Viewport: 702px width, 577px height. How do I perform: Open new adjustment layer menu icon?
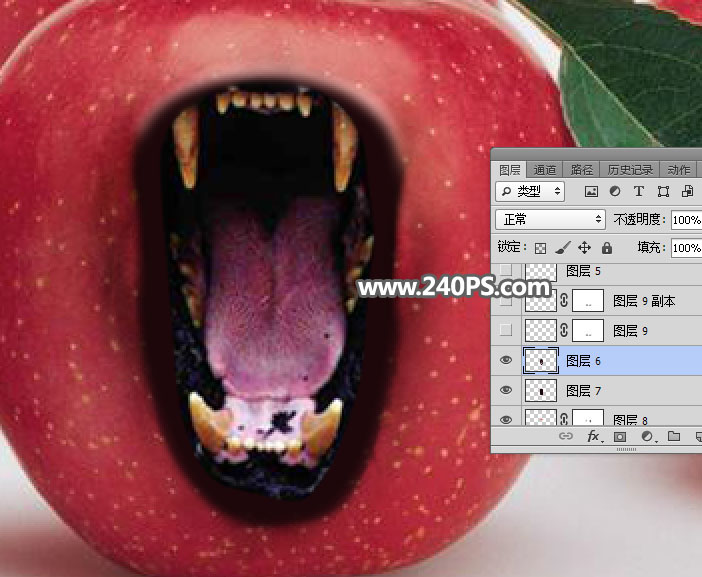[647, 436]
